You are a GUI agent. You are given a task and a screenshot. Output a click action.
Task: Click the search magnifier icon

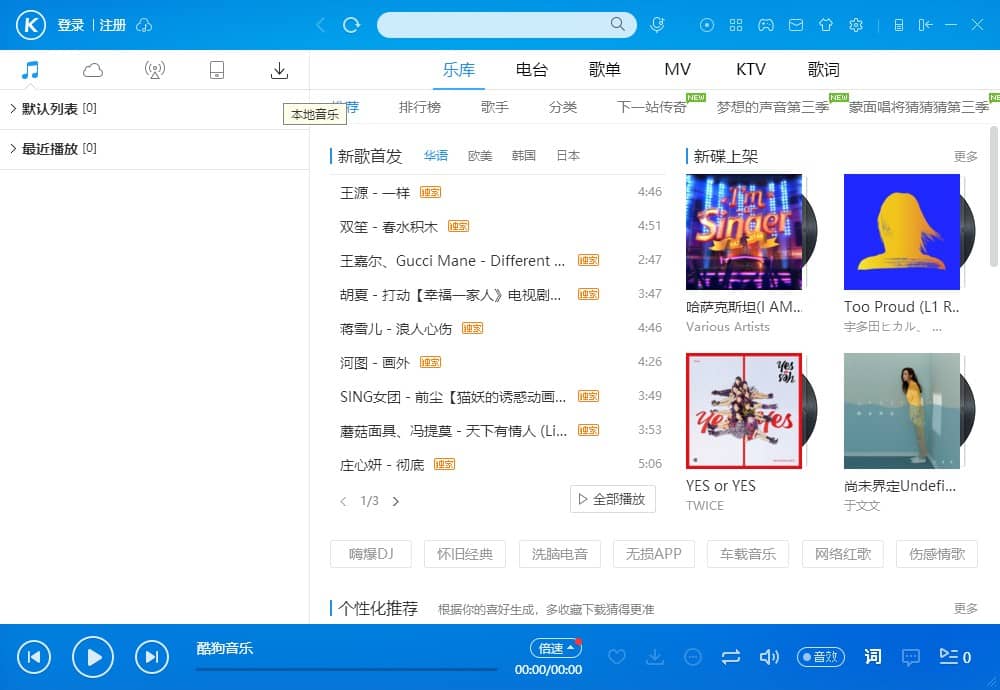(x=617, y=24)
